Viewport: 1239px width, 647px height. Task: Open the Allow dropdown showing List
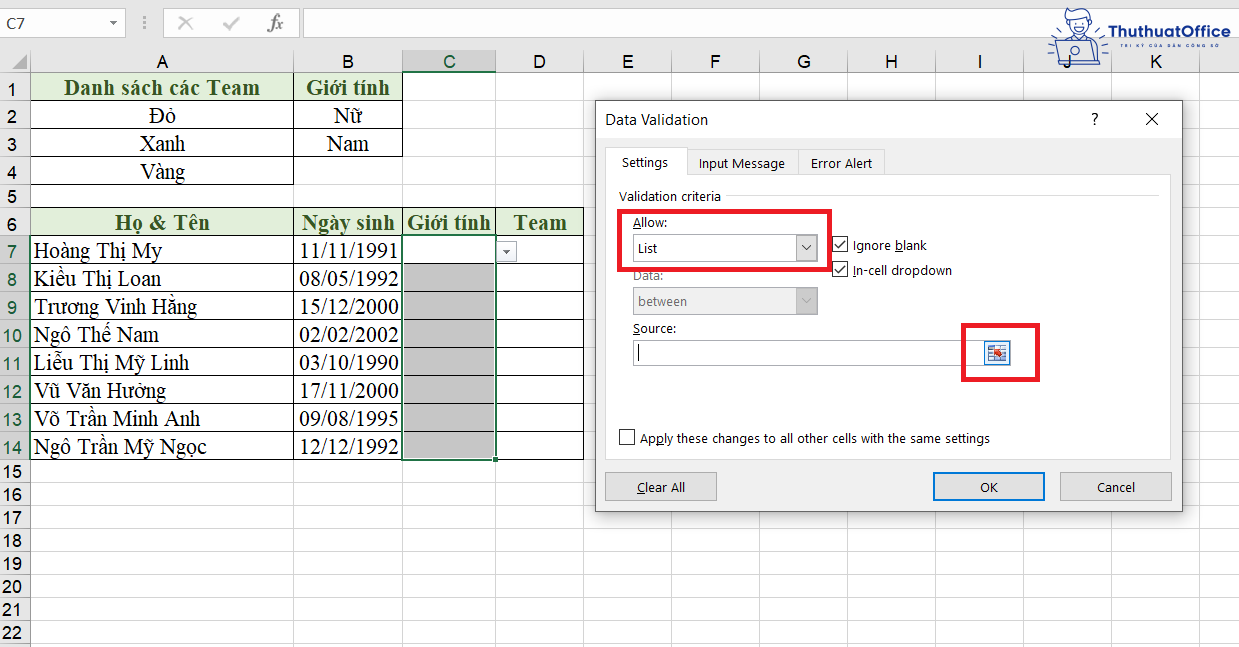[805, 248]
